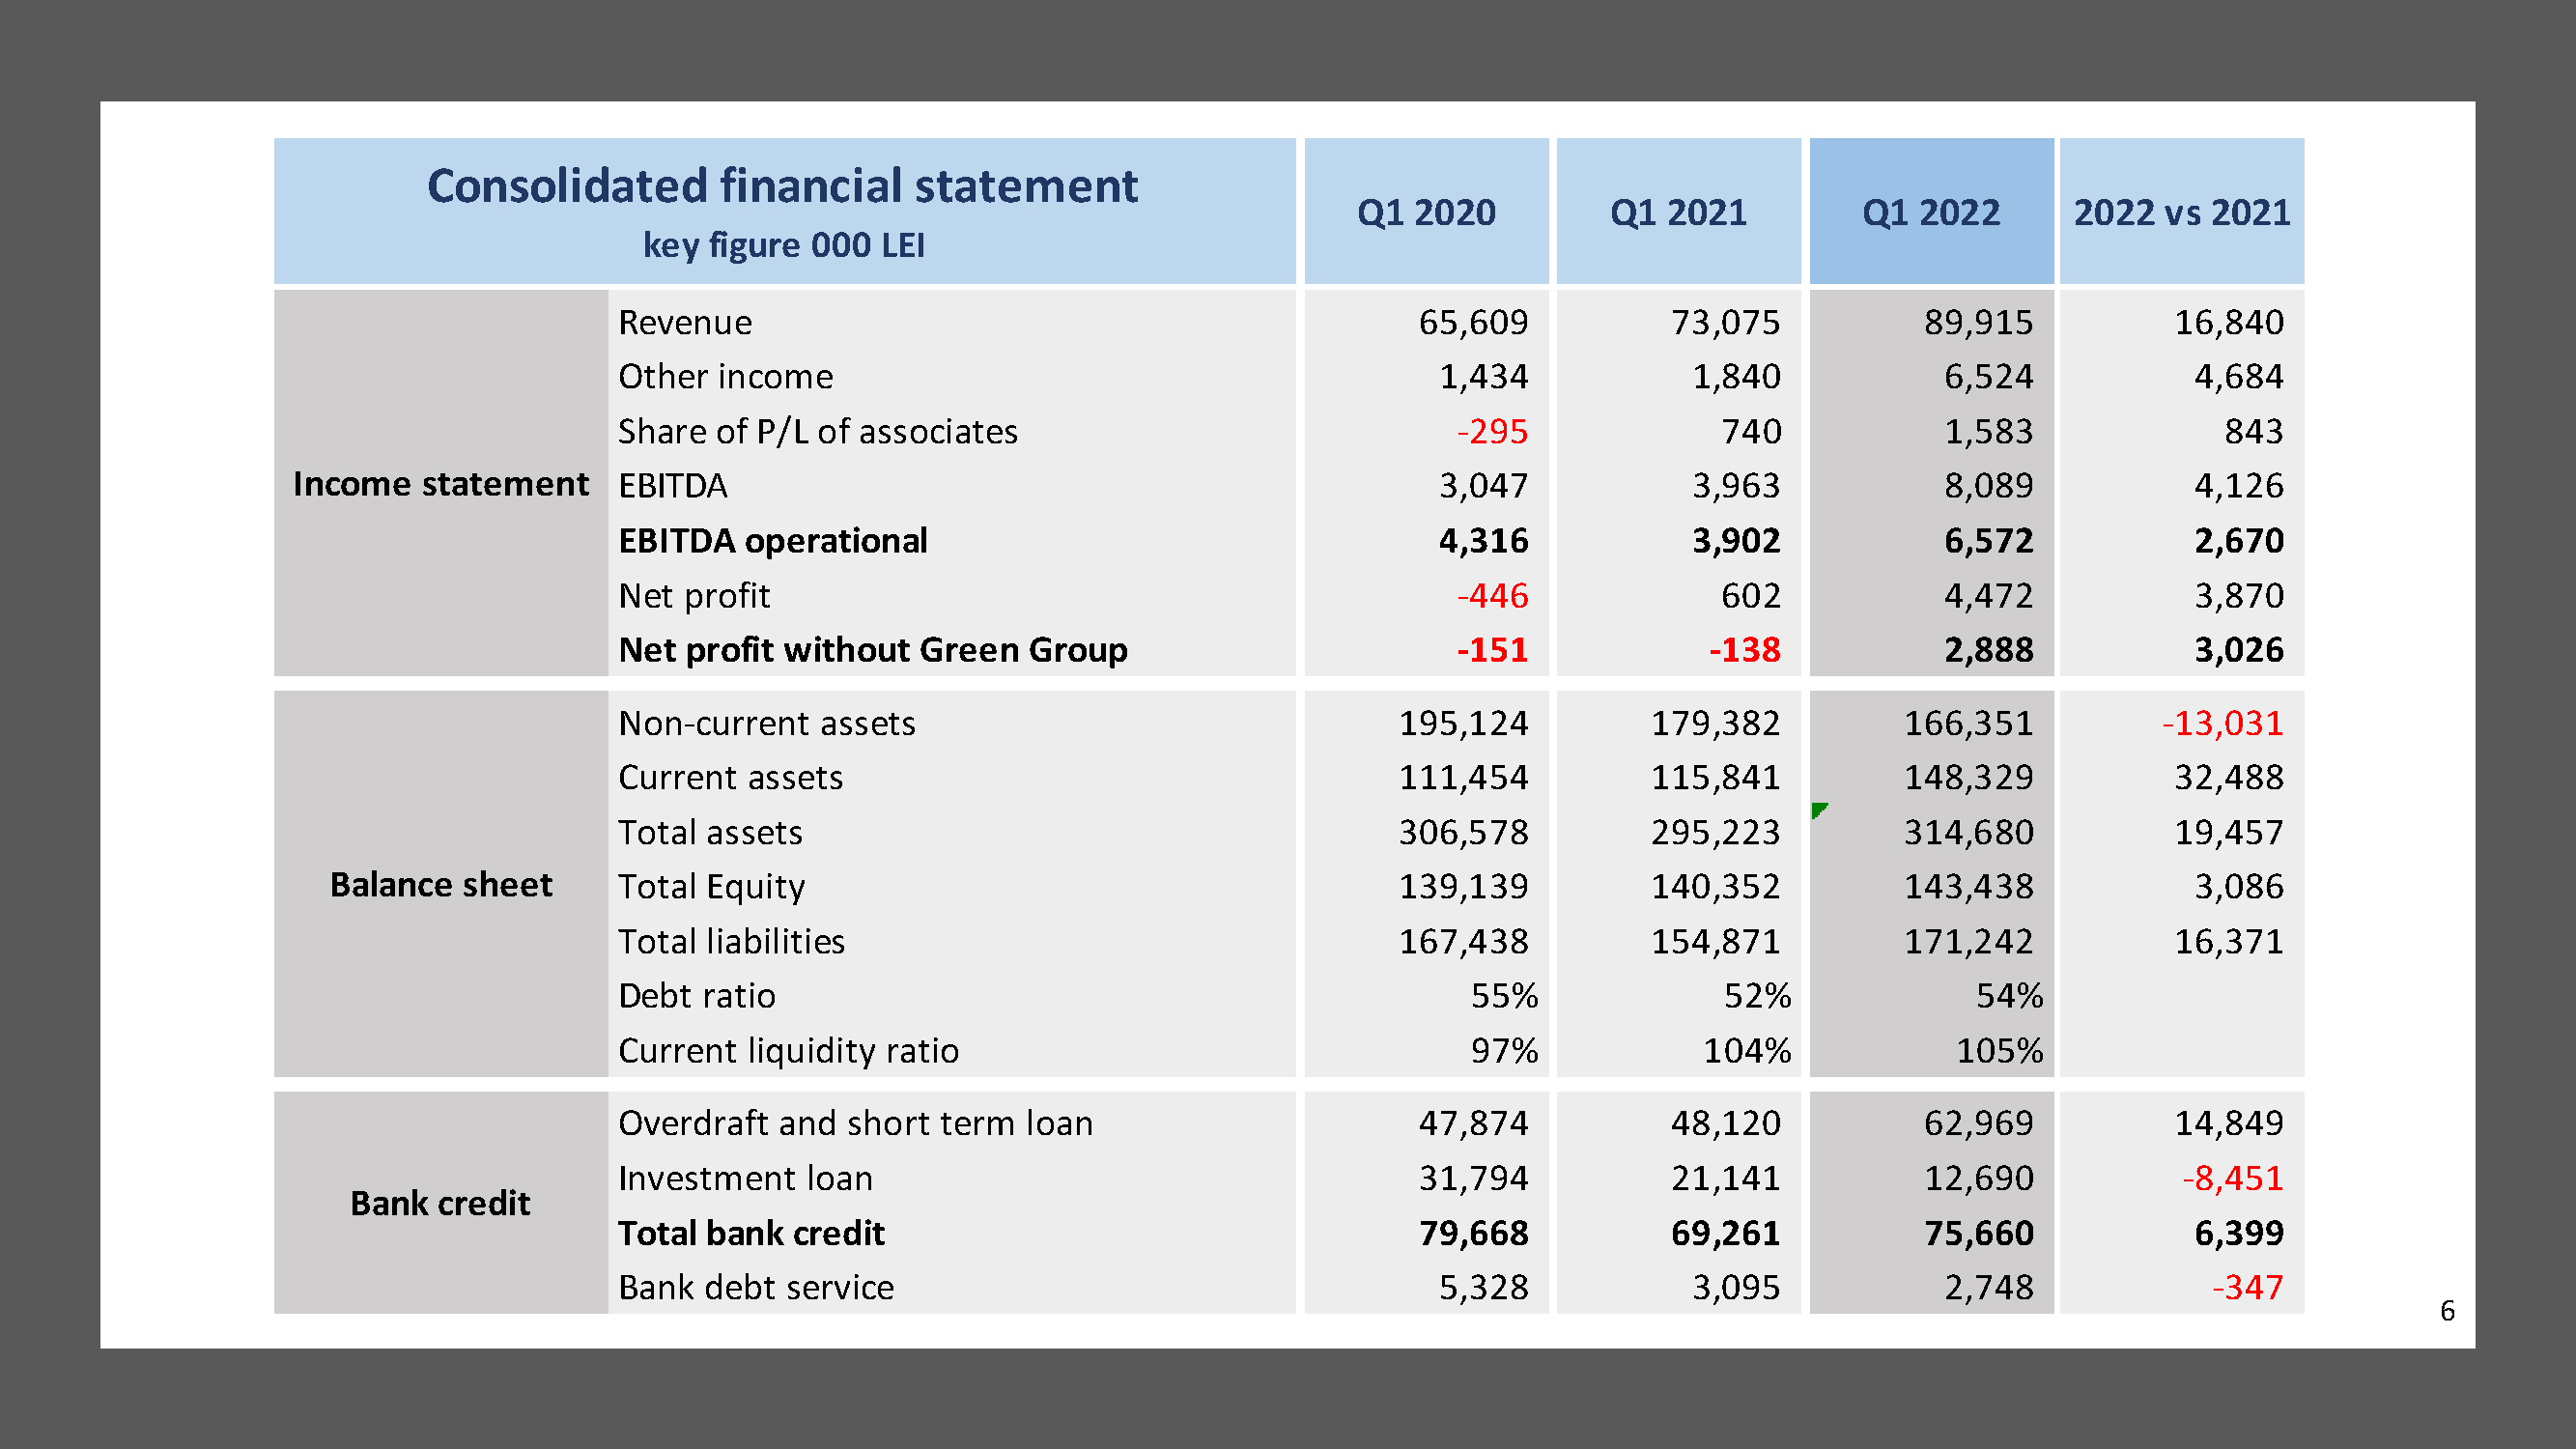Screen dimensions: 2576x1449
Task: Click the EBITDA operational row label
Action: pyautogui.click(x=772, y=541)
